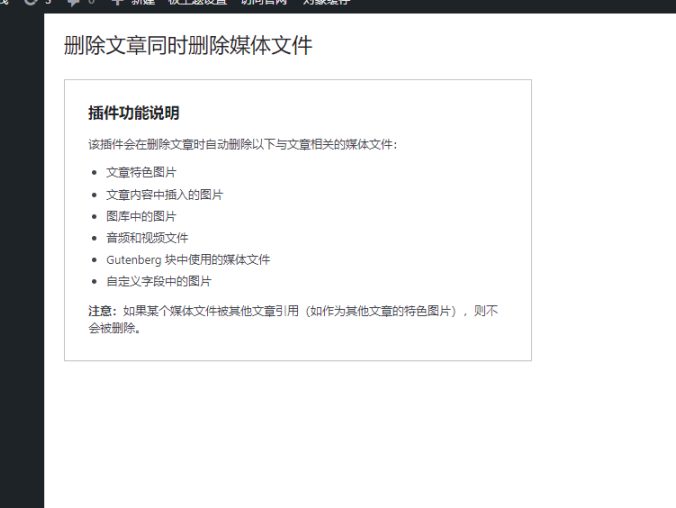Click the intro sentence starting with 该插件会在删除文章时
676x508 pixels.
coord(242,145)
